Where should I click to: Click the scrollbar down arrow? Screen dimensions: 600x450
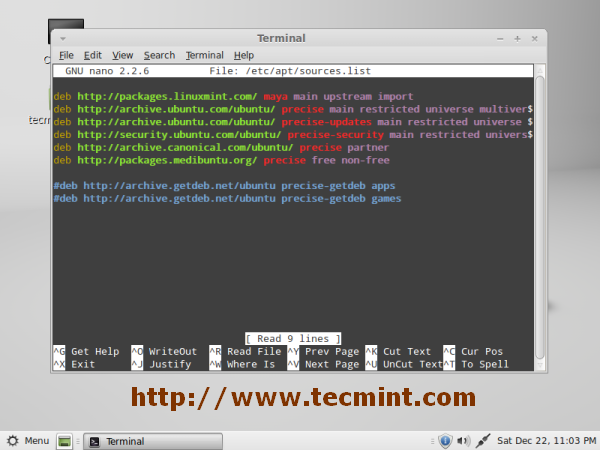coord(540,365)
